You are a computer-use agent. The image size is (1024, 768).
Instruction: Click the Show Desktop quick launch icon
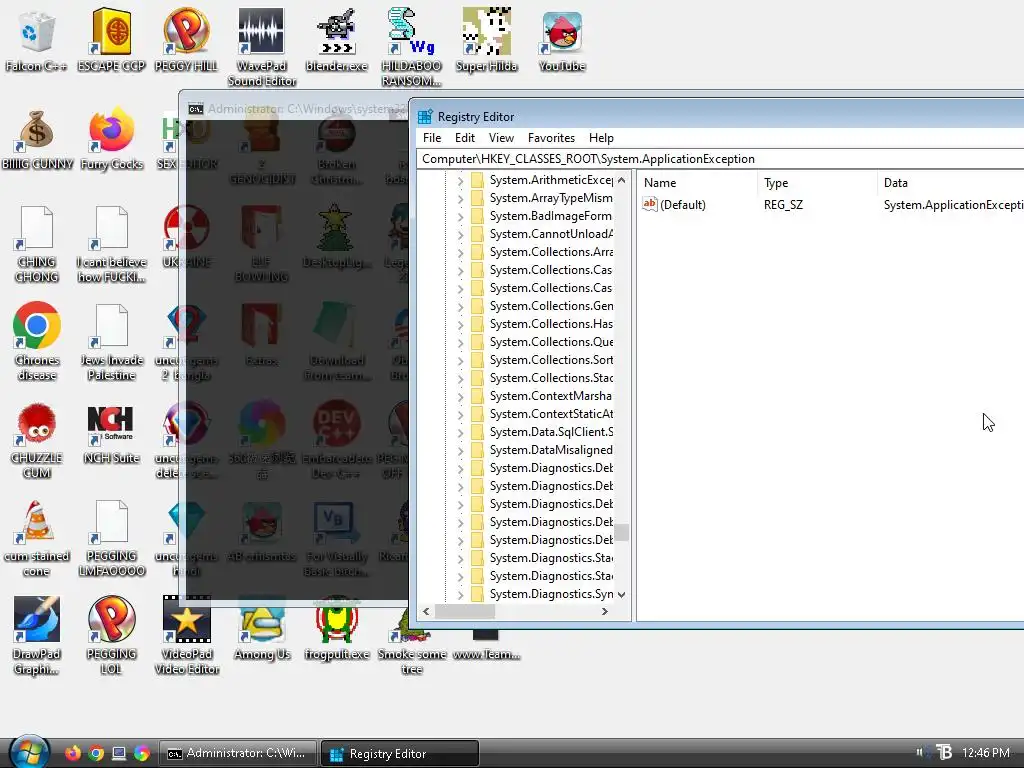click(119, 753)
